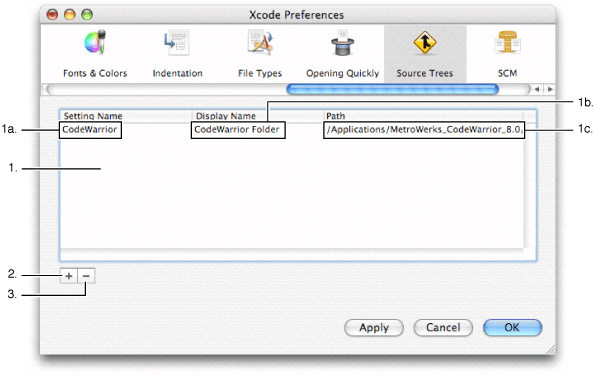Image resolution: width=595 pixels, height=377 pixels.
Task: Confirm preferences with the OK button
Action: (x=512, y=327)
